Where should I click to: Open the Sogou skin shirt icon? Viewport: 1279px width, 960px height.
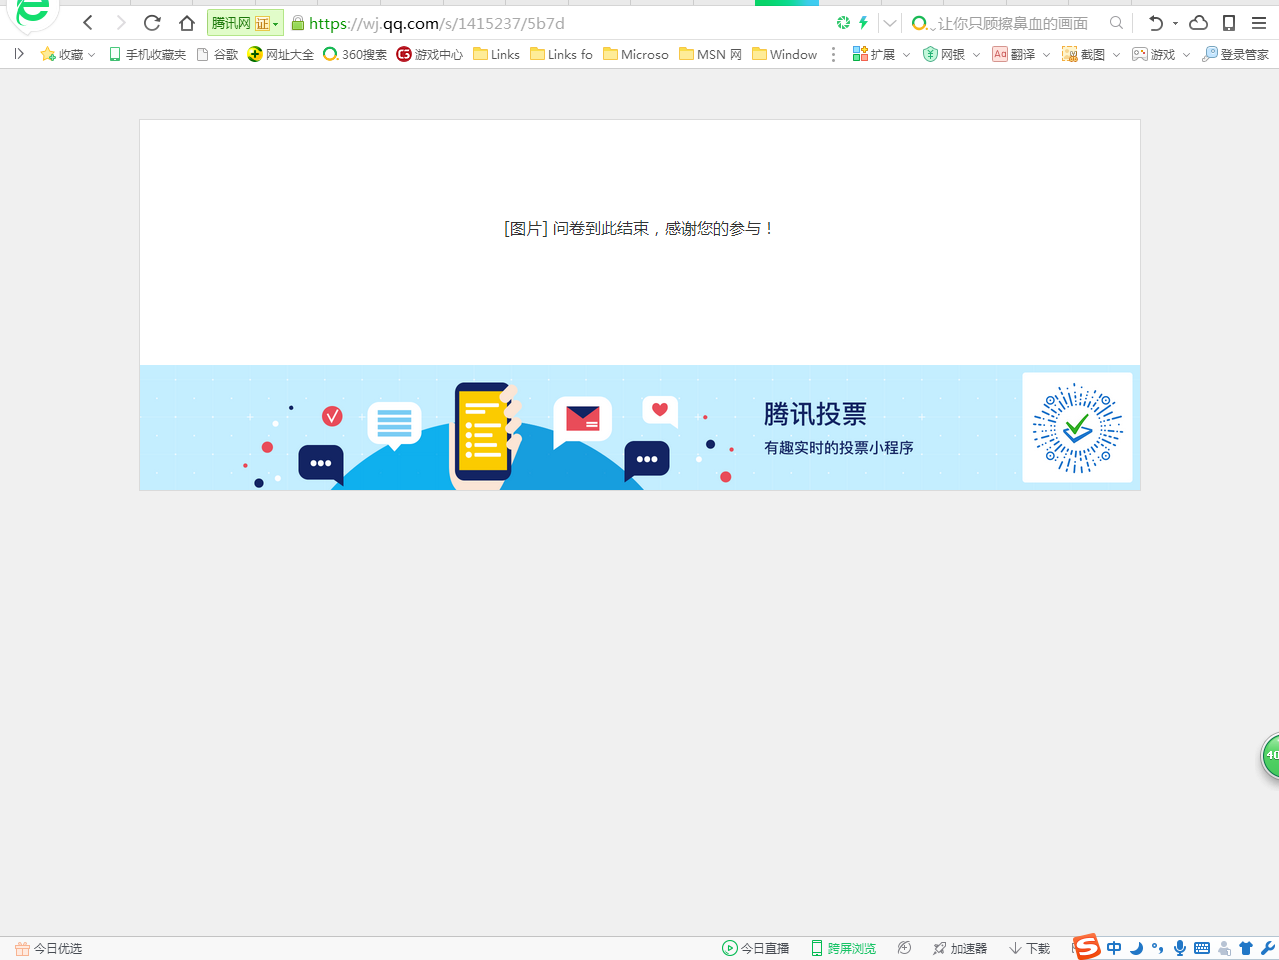(1246, 948)
